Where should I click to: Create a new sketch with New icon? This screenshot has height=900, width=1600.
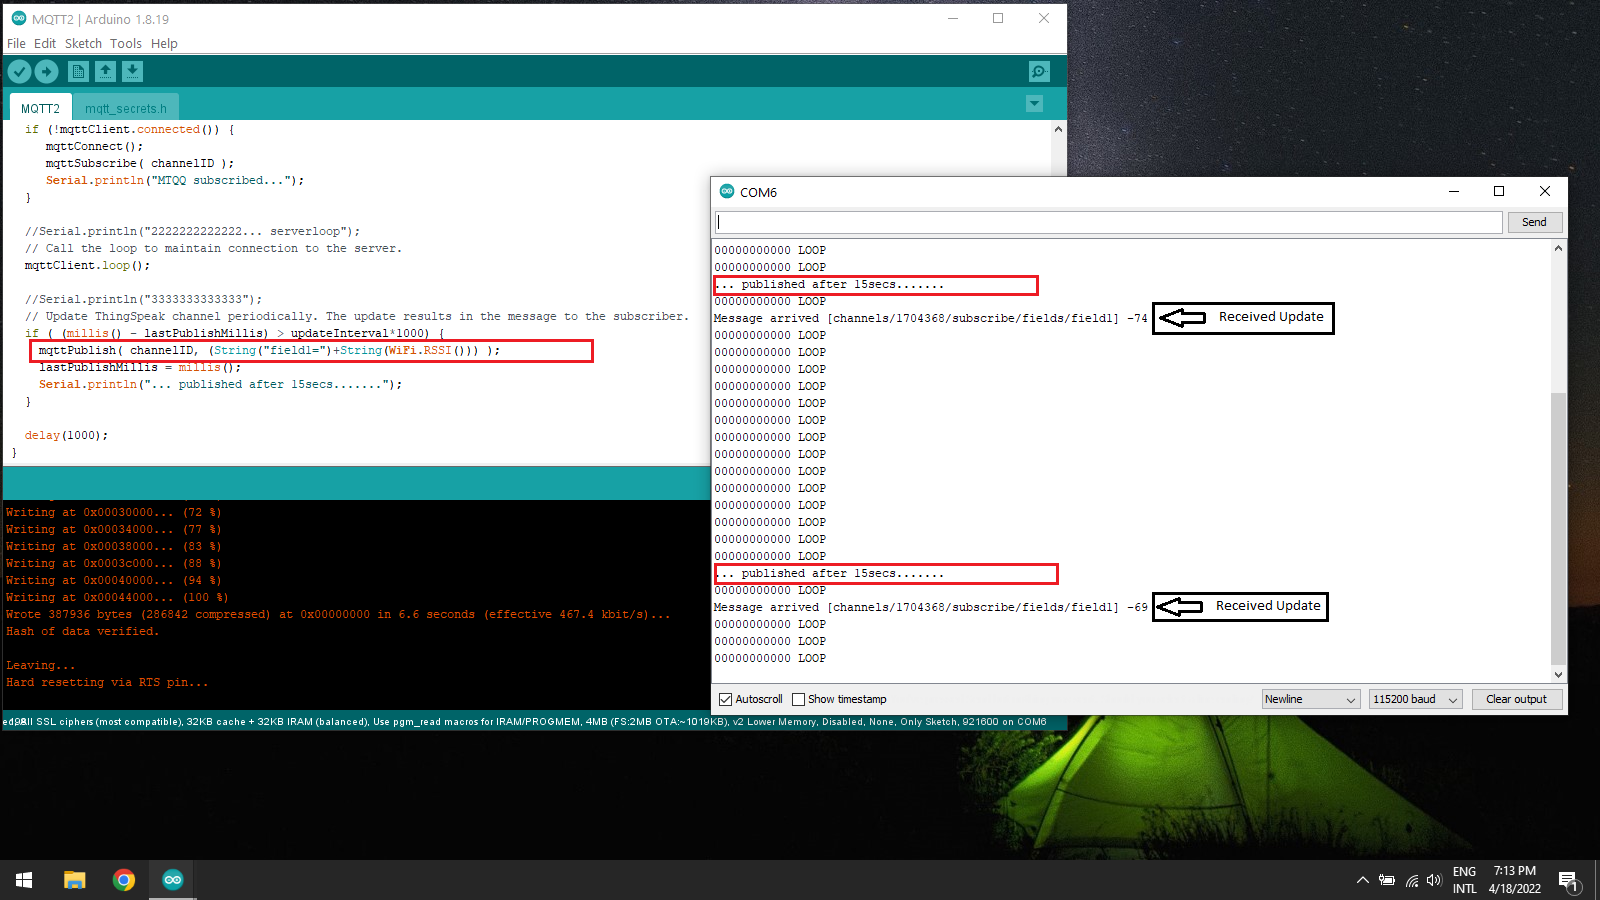click(x=78, y=71)
